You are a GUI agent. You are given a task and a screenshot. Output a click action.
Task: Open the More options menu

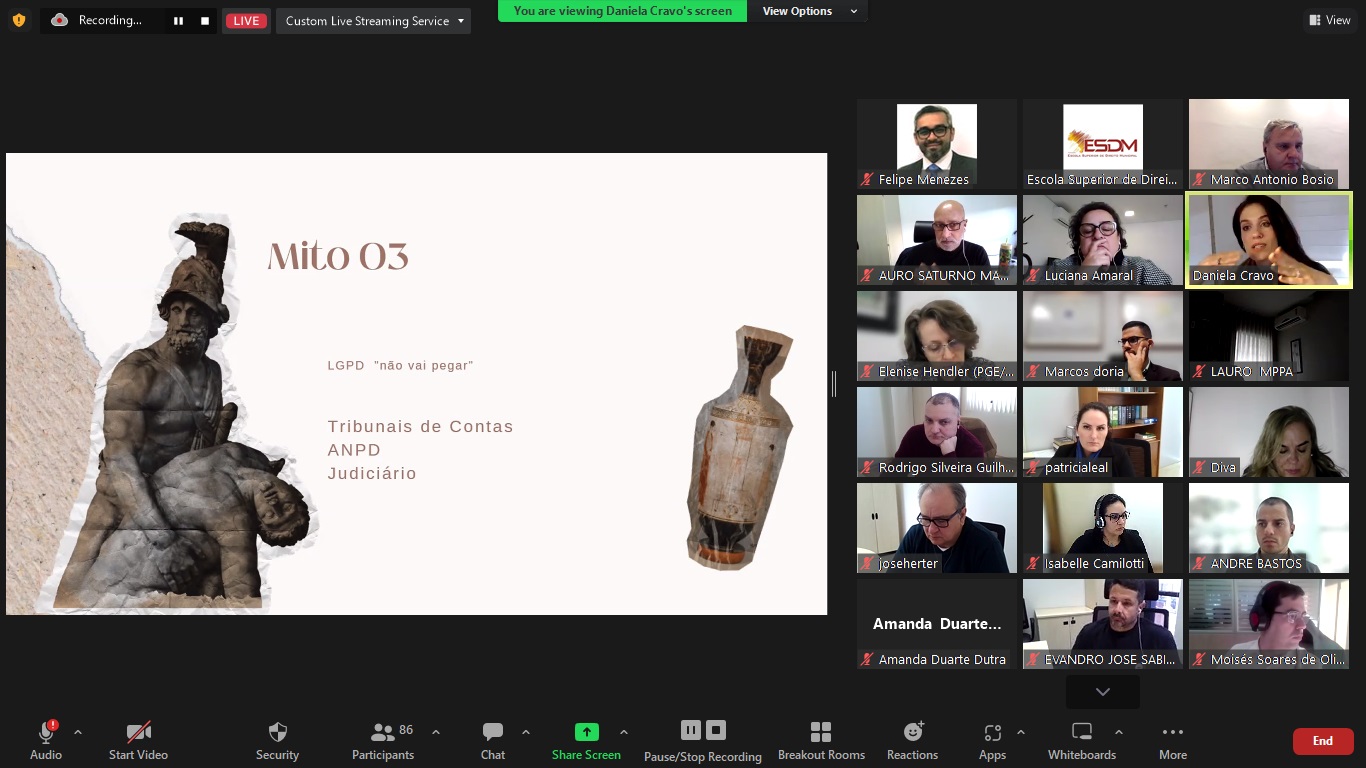1173,740
